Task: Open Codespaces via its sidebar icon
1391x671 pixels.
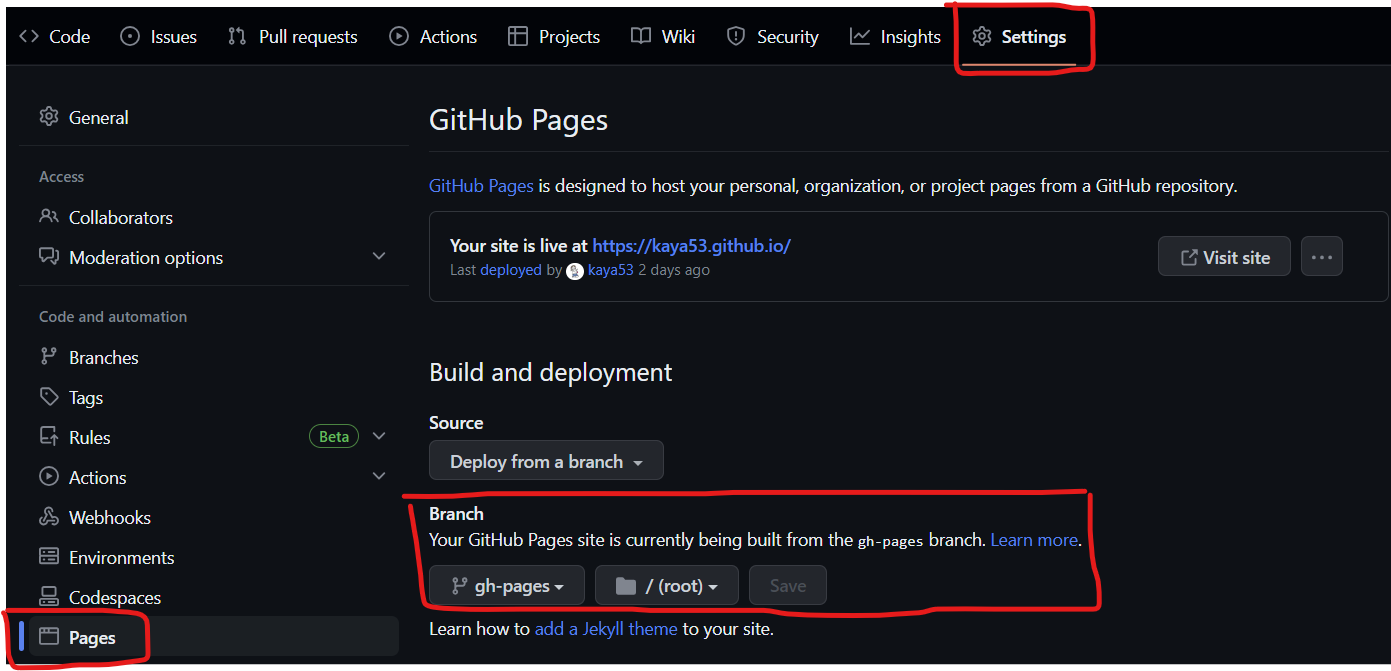Action: pos(49,597)
